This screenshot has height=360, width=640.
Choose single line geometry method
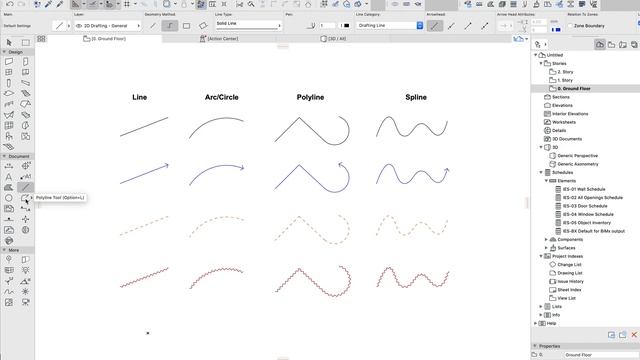[153, 26]
